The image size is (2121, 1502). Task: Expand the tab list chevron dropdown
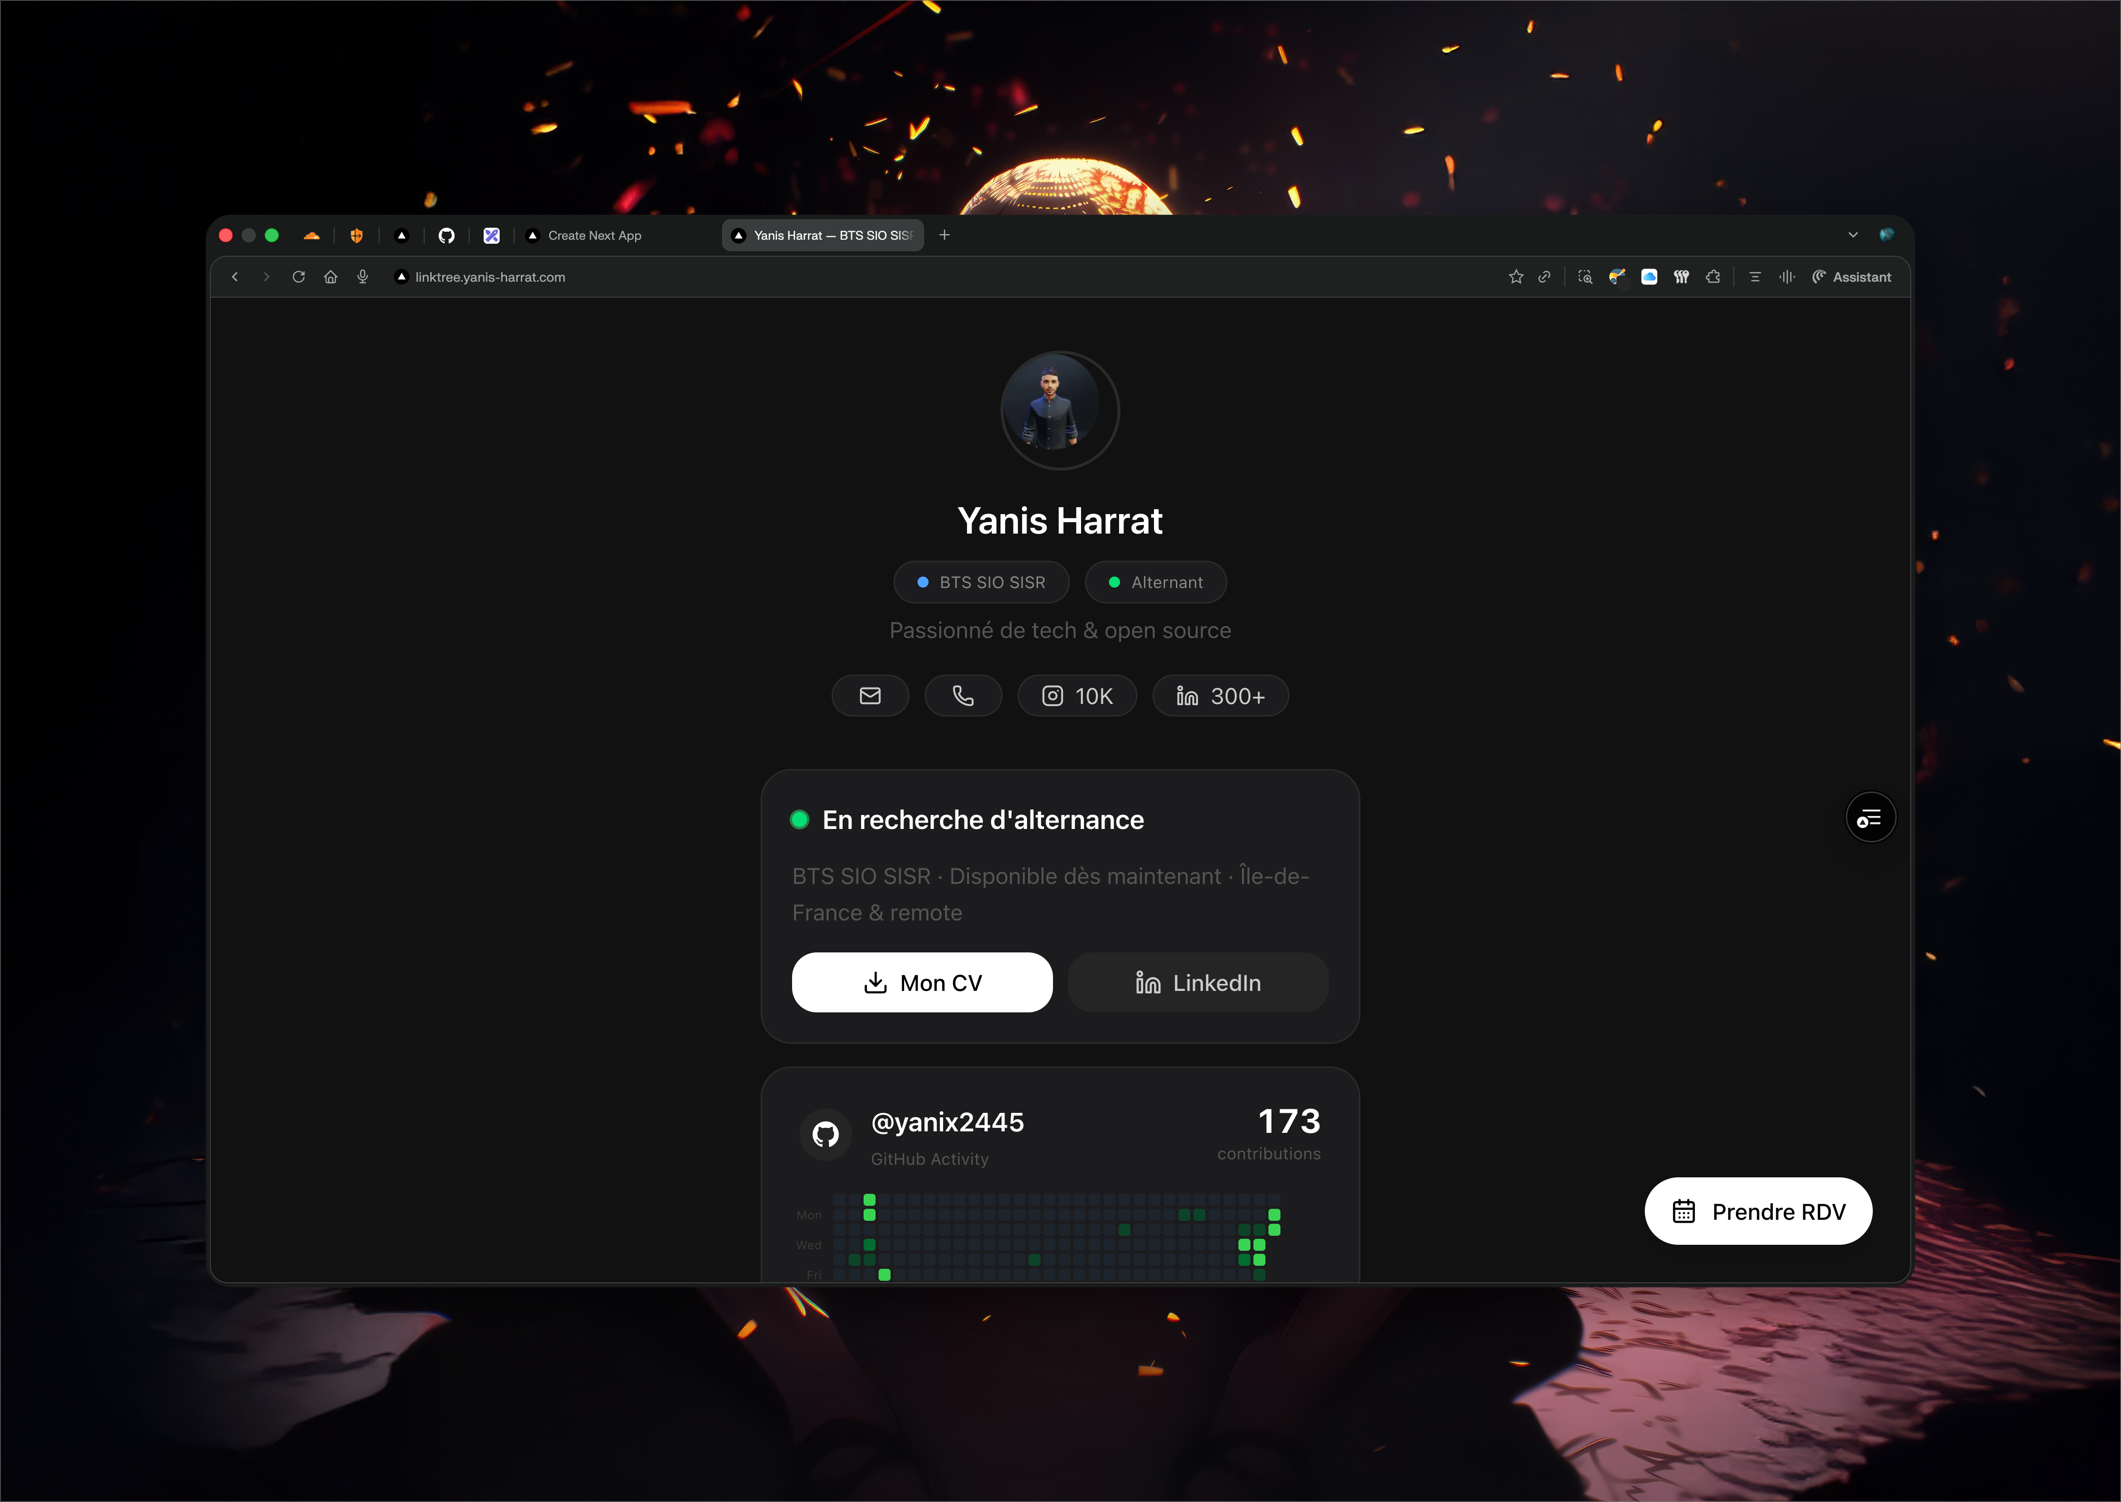coord(1853,235)
